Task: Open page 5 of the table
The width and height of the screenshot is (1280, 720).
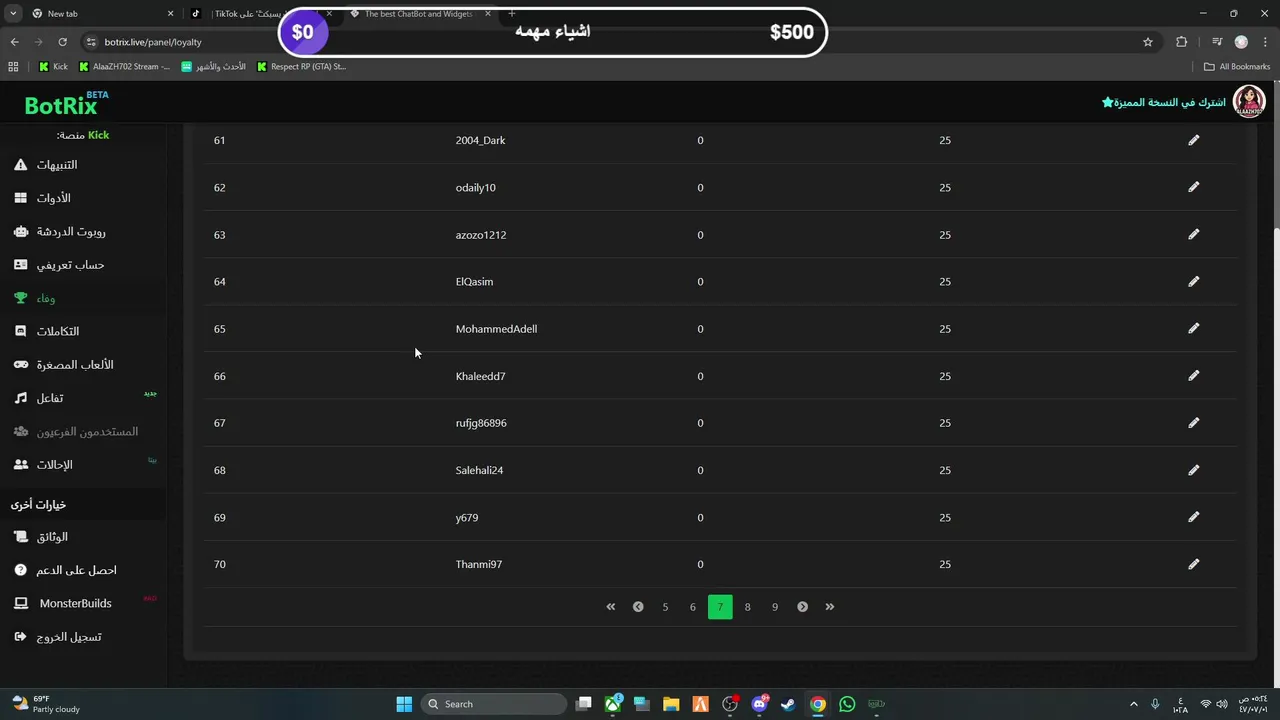Action: click(x=665, y=607)
